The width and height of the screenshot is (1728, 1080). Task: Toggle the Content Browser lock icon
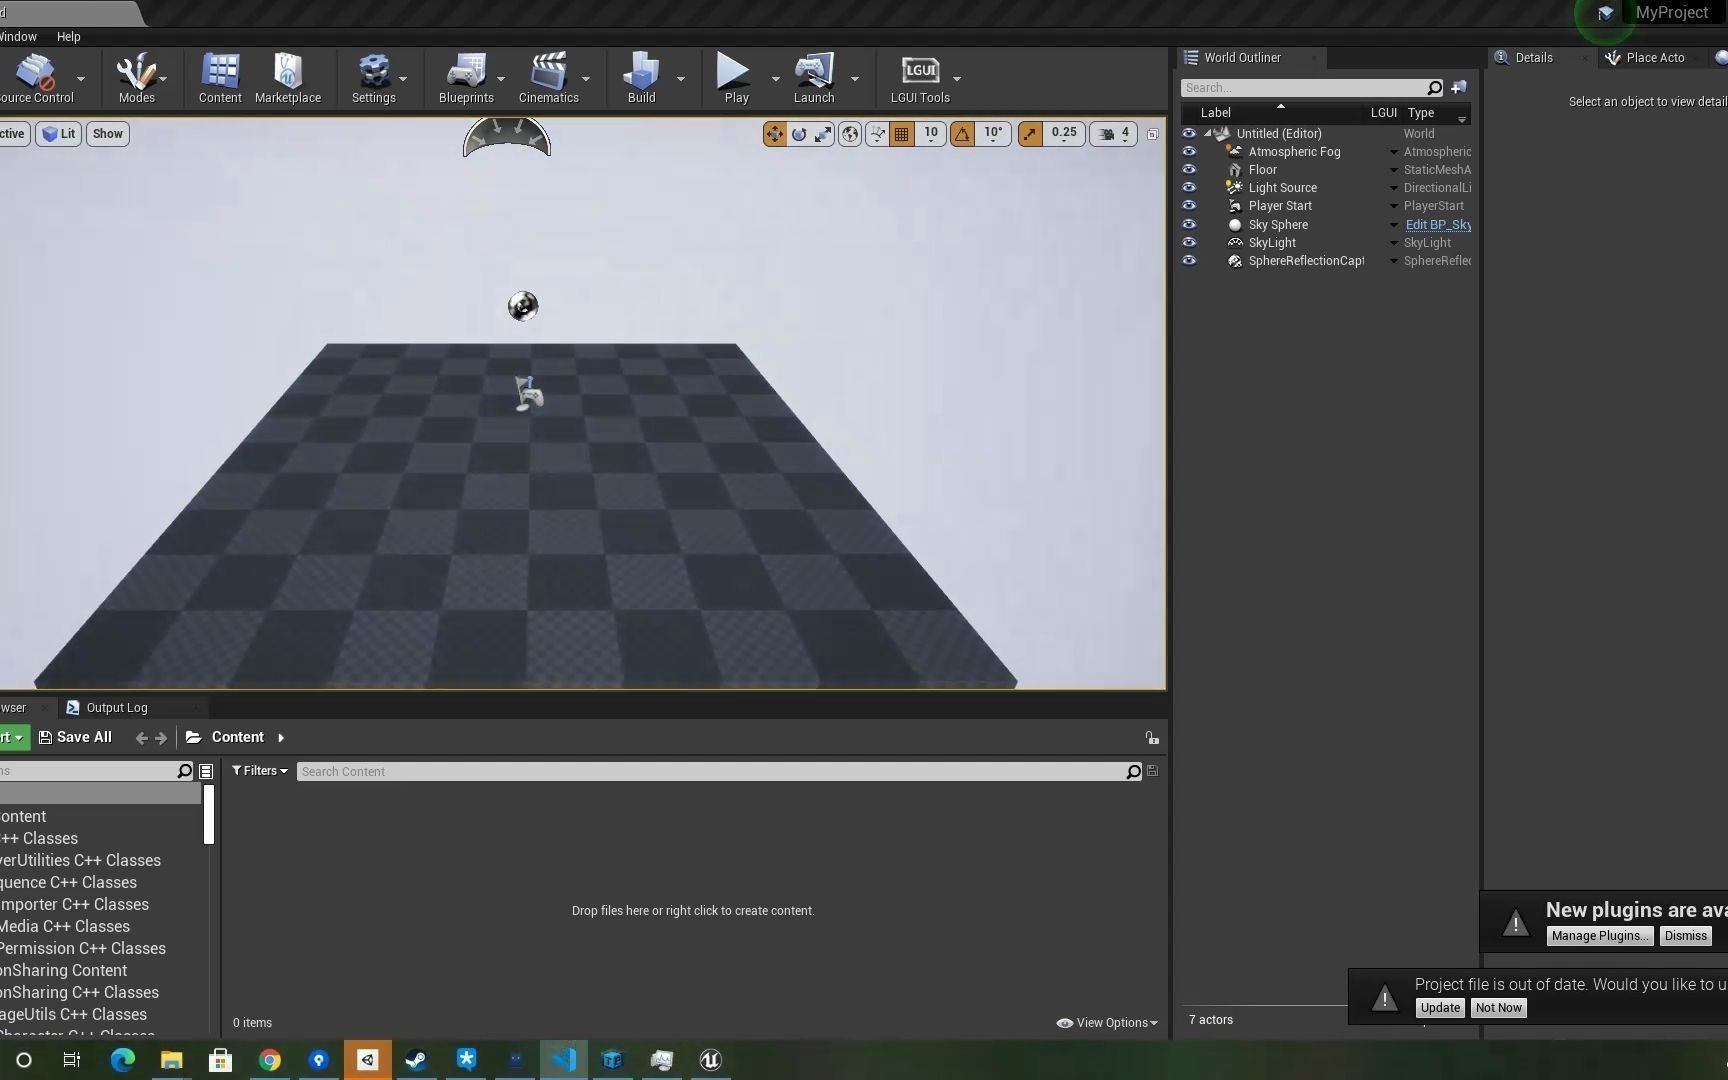pyautogui.click(x=1152, y=738)
